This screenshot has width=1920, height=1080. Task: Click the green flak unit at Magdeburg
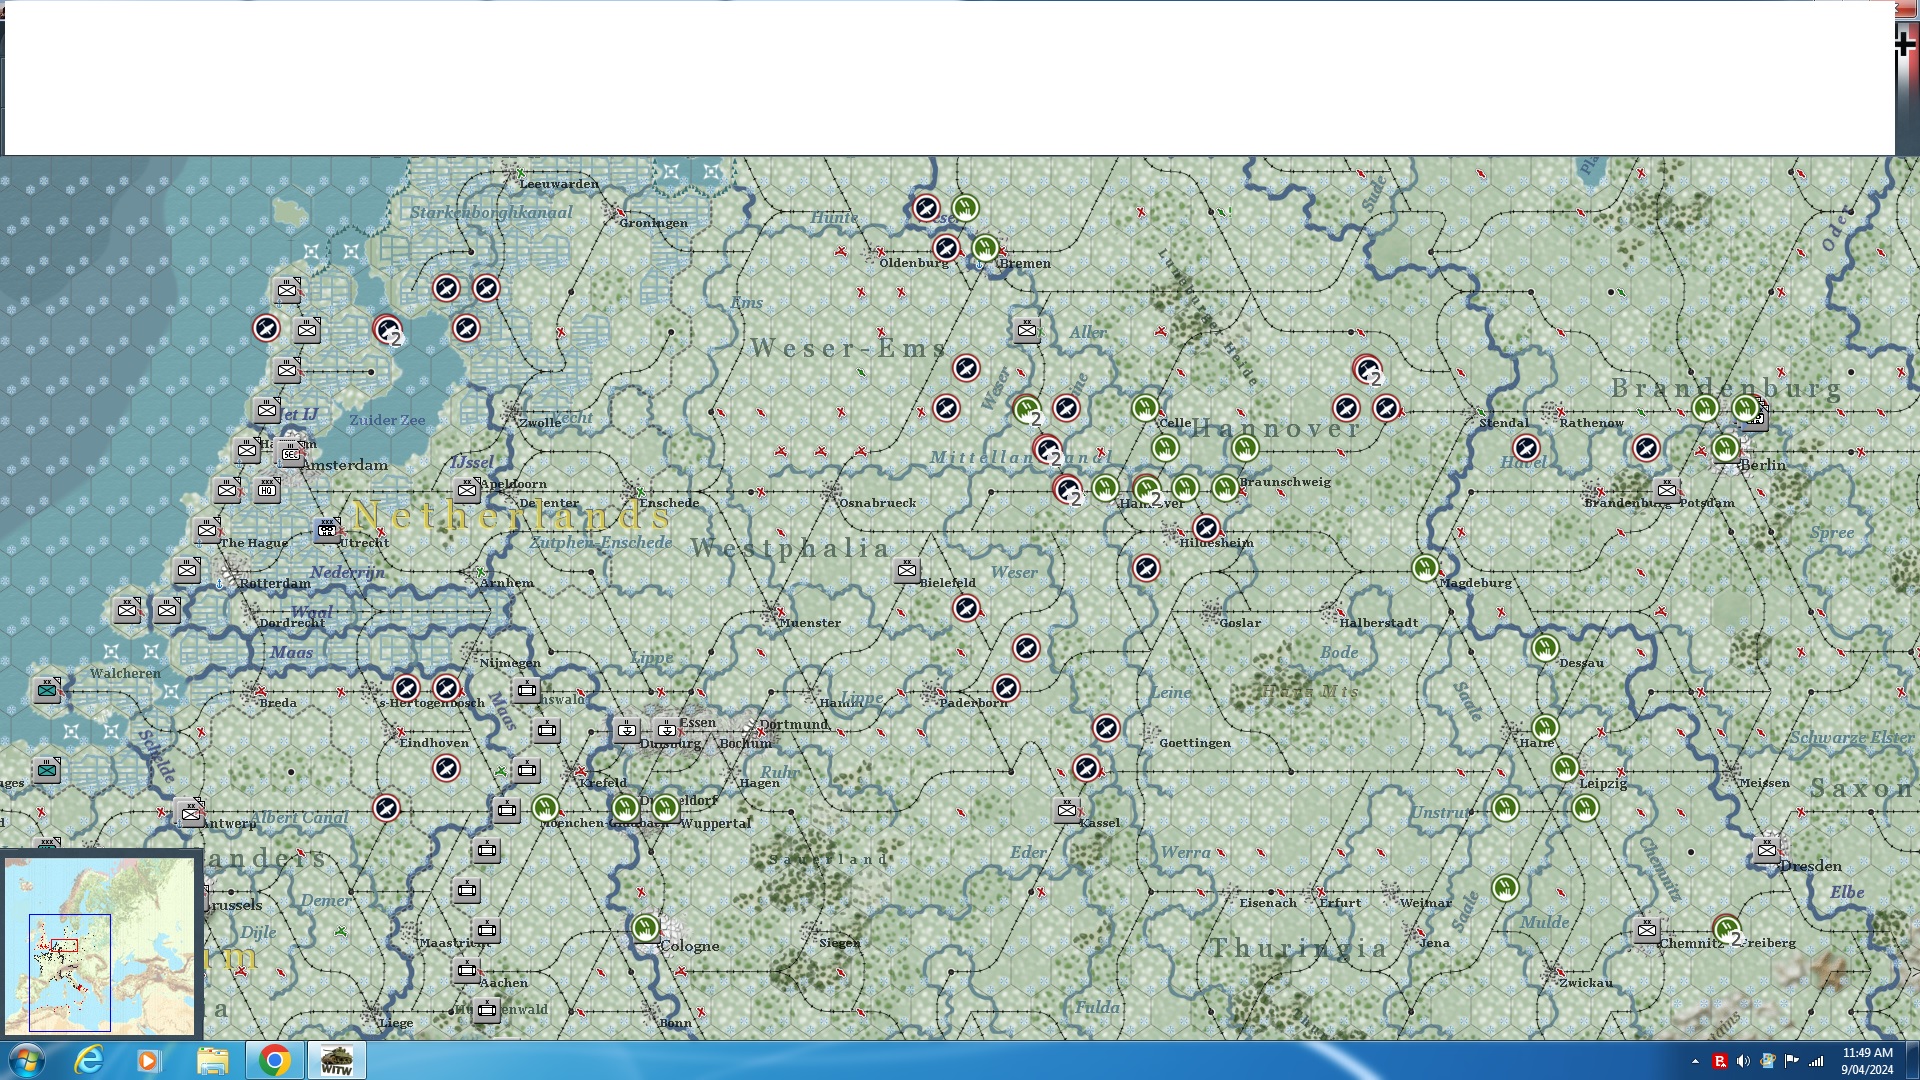click(1425, 568)
